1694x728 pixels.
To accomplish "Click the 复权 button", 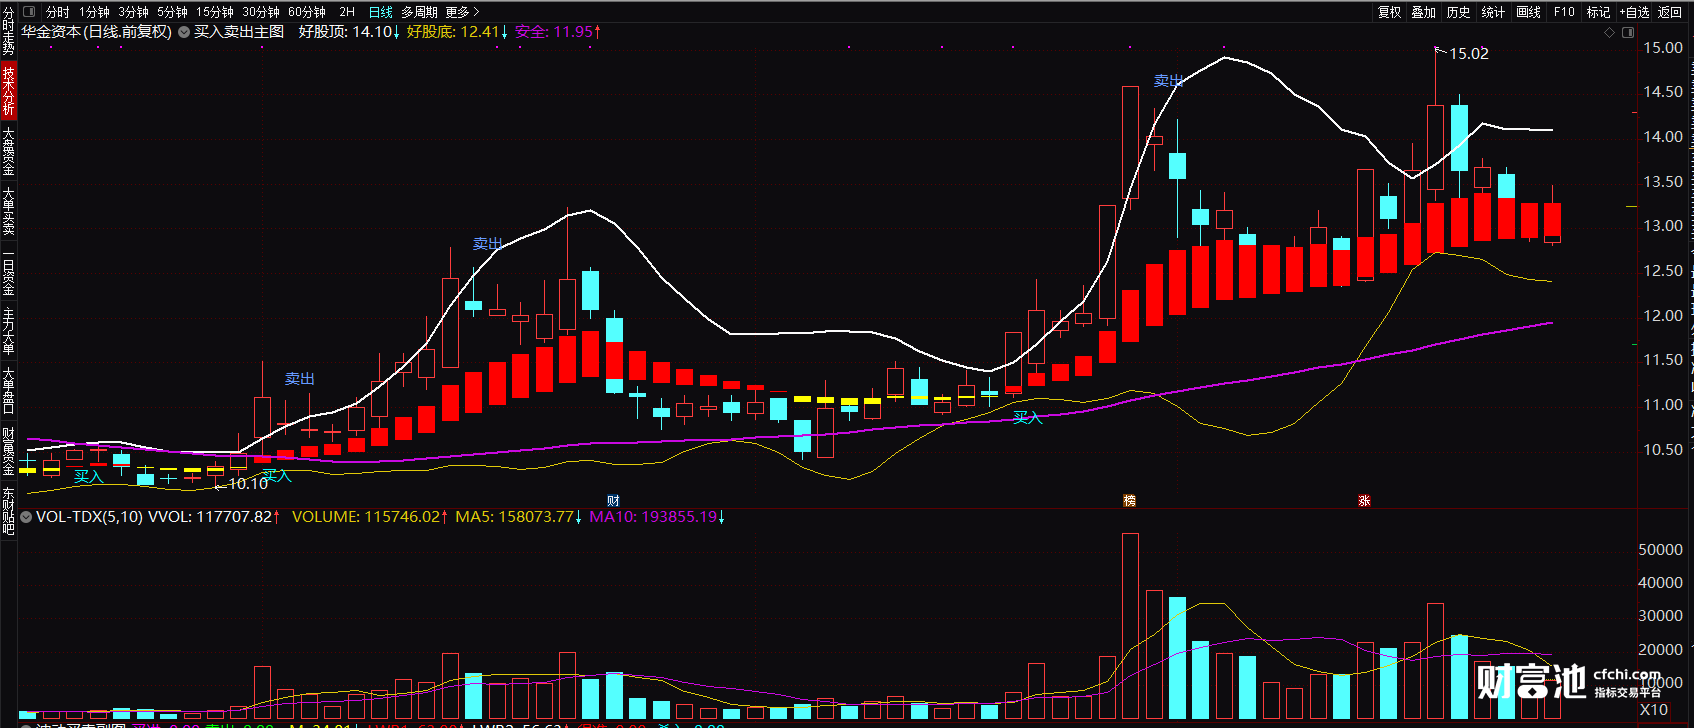I will [1389, 12].
